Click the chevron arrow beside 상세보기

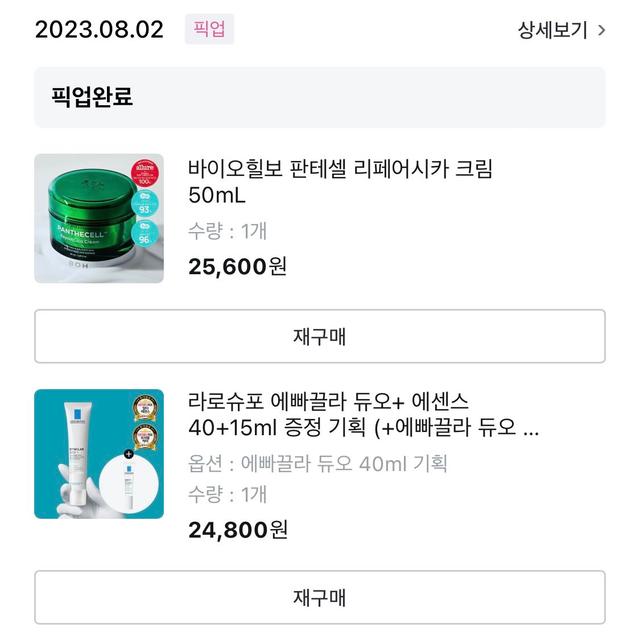click(x=601, y=30)
